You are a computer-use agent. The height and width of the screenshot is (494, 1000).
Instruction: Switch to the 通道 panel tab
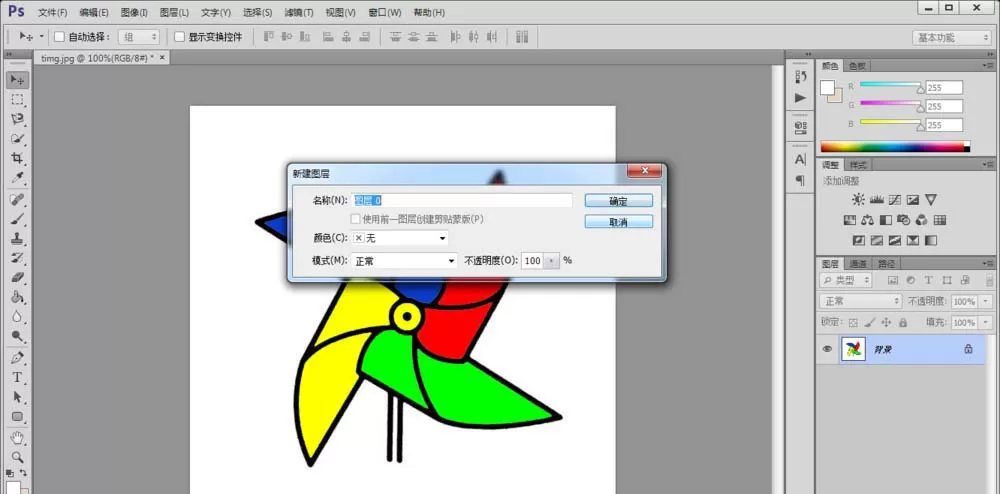pyautogui.click(x=858, y=264)
